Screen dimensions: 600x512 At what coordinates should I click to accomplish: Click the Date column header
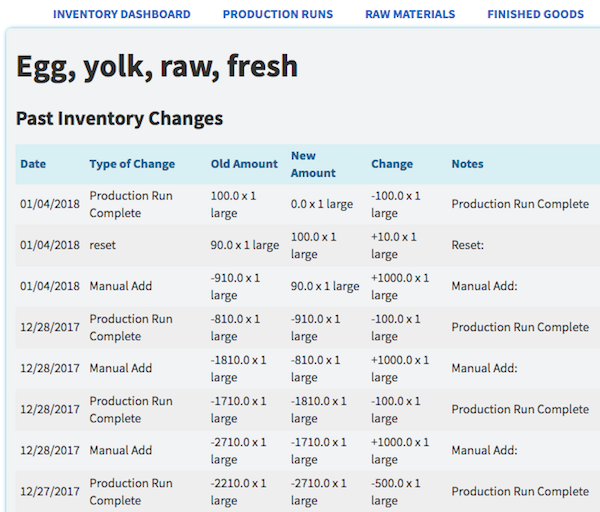[33, 164]
